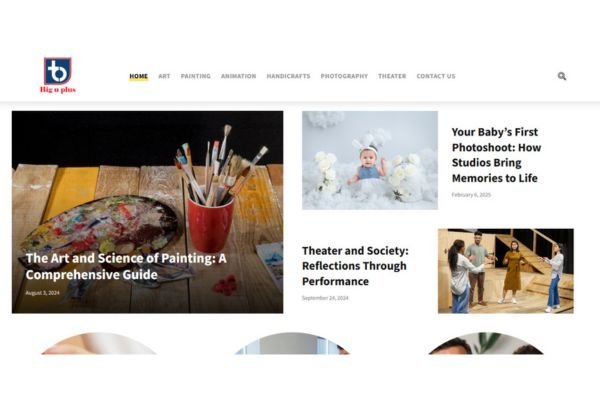
Task: Click the baby photoshoot thumbnail image
Action: tap(370, 160)
